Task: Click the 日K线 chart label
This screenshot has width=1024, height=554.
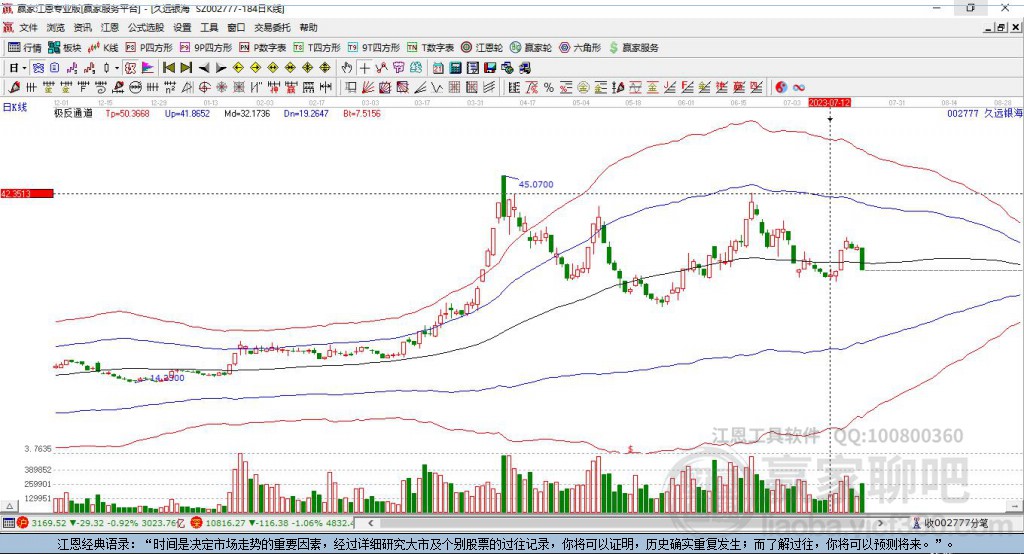Action: [14, 107]
